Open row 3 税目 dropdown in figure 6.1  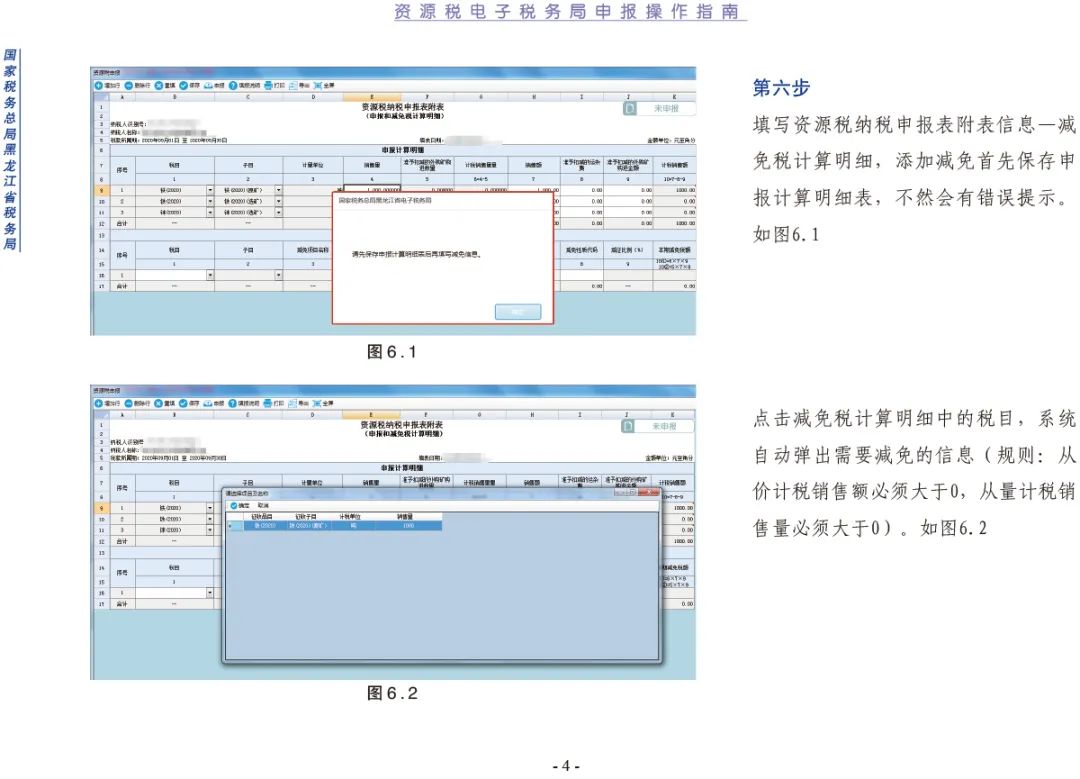210,212
